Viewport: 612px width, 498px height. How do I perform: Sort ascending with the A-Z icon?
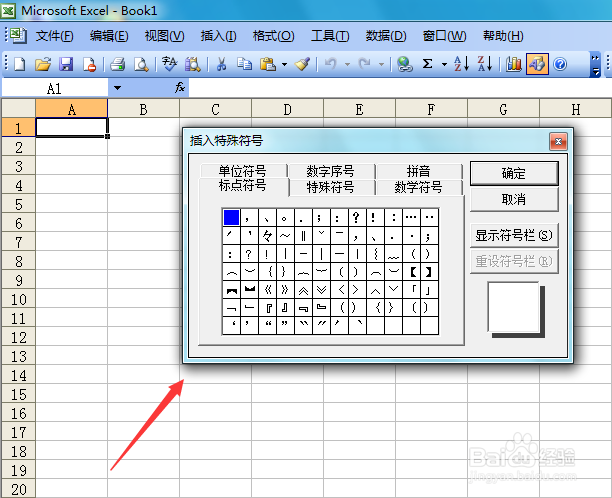click(x=461, y=64)
